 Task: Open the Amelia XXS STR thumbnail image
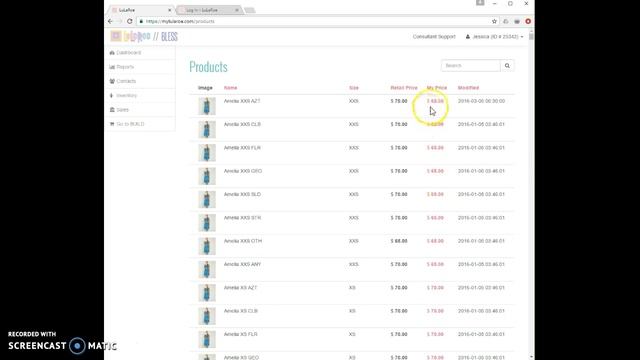207,222
